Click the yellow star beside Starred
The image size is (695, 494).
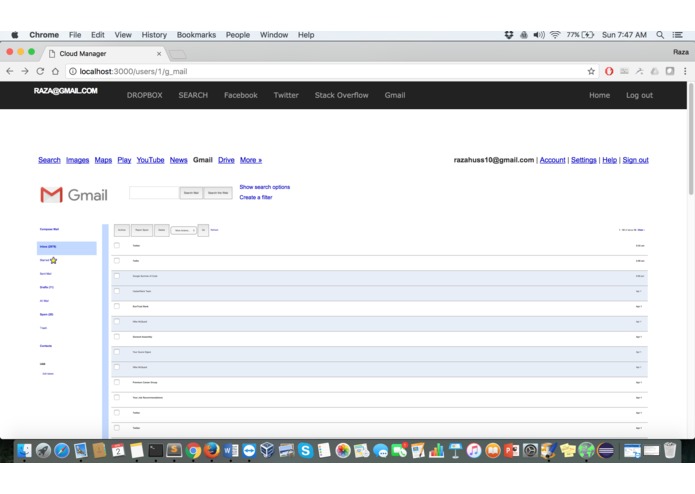(54, 261)
